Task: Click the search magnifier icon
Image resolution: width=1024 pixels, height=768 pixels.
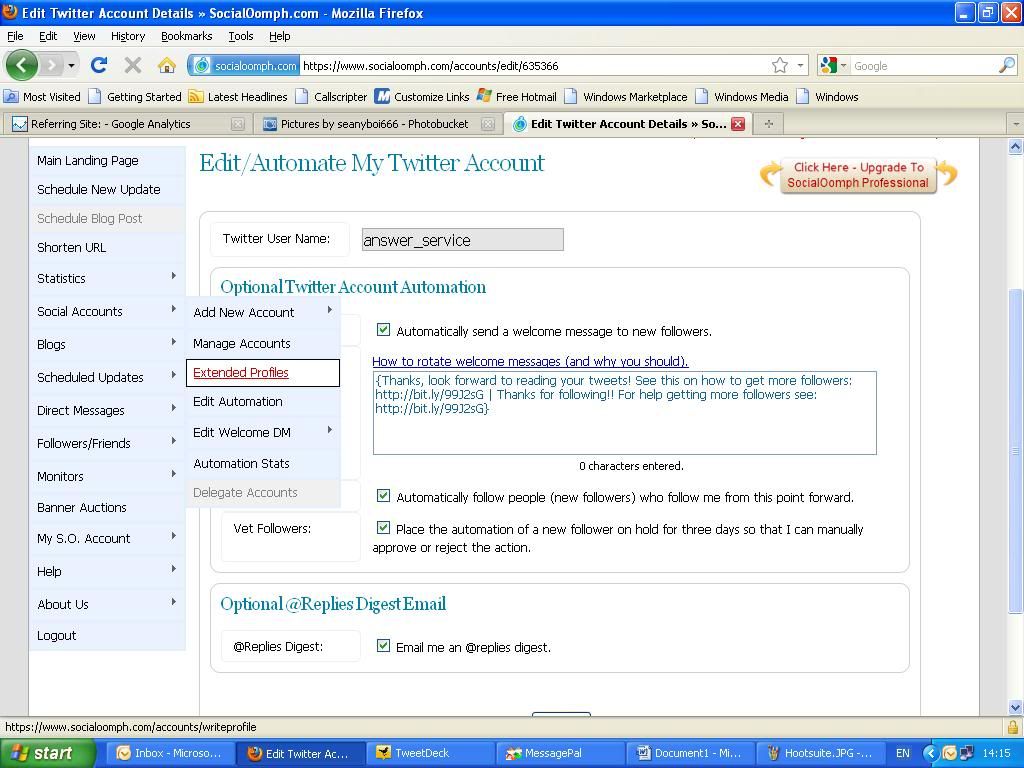Action: point(1006,65)
